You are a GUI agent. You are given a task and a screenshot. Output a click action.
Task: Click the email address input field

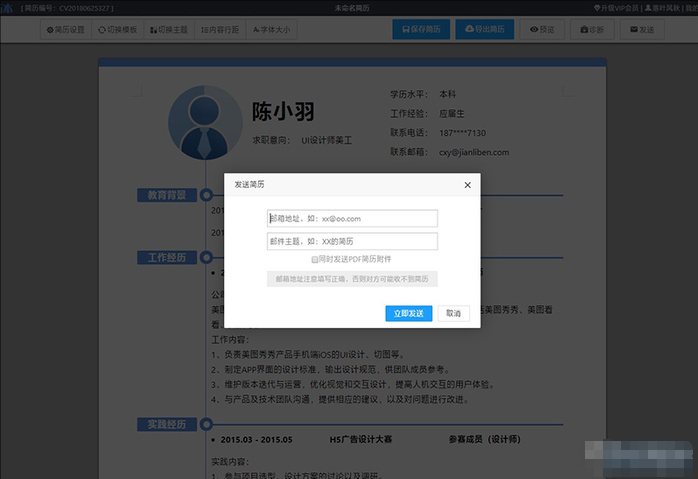tap(352, 219)
